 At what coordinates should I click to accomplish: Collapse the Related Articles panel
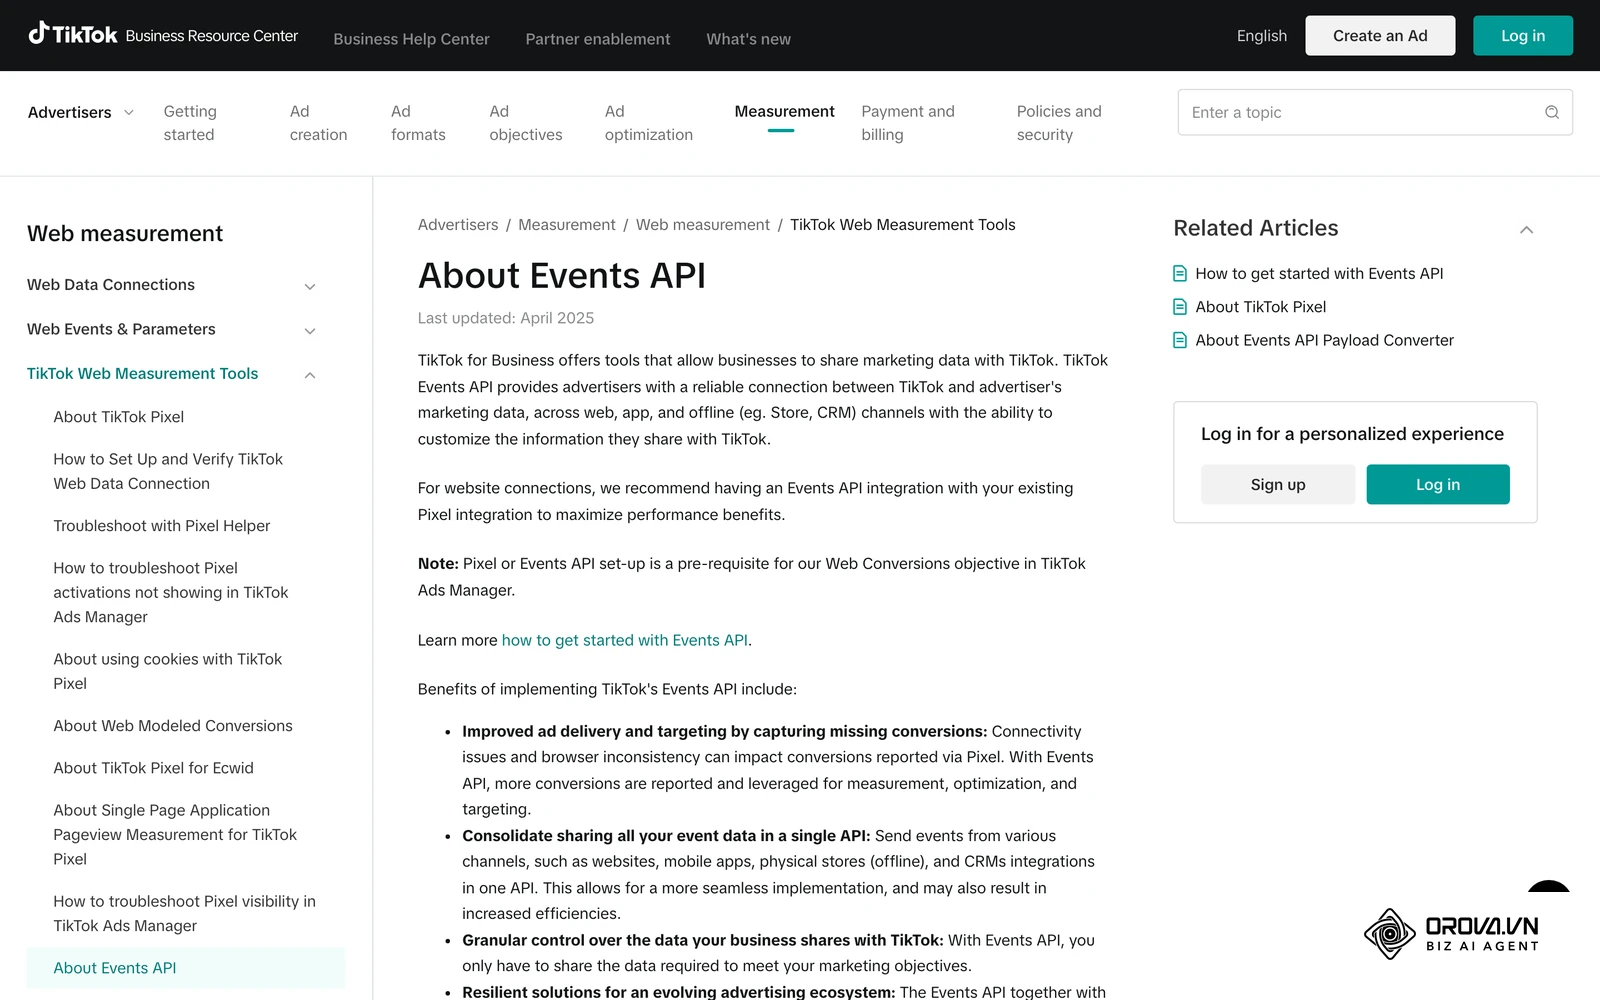point(1526,230)
